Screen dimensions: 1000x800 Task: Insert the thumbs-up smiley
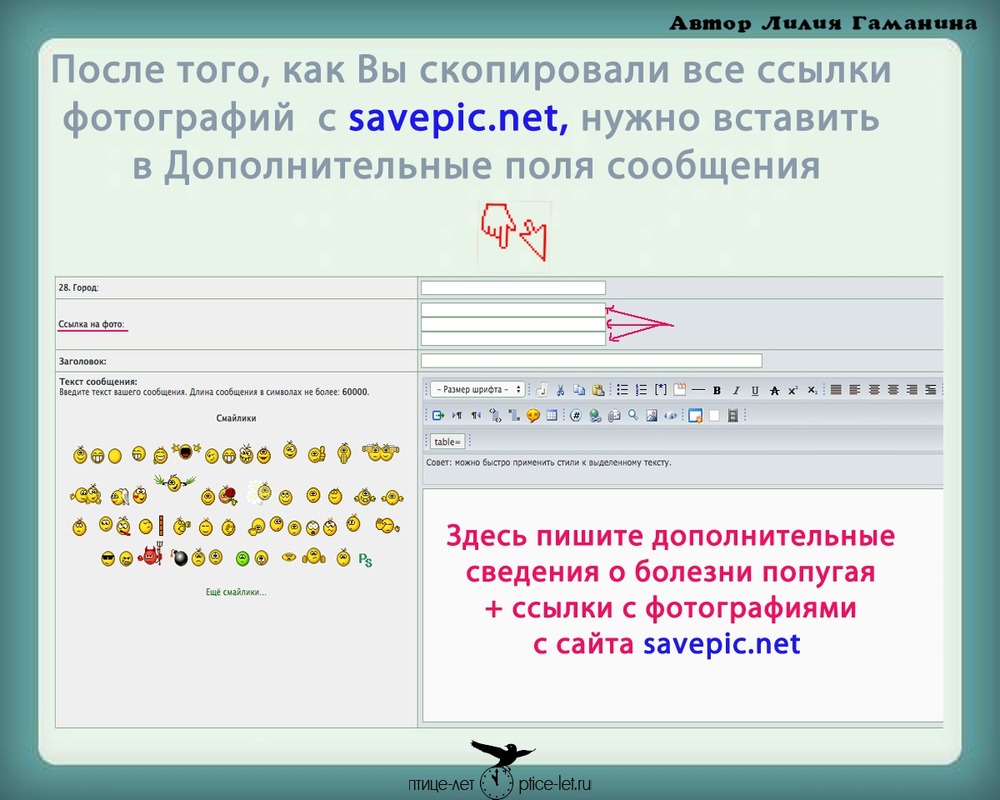point(316,454)
